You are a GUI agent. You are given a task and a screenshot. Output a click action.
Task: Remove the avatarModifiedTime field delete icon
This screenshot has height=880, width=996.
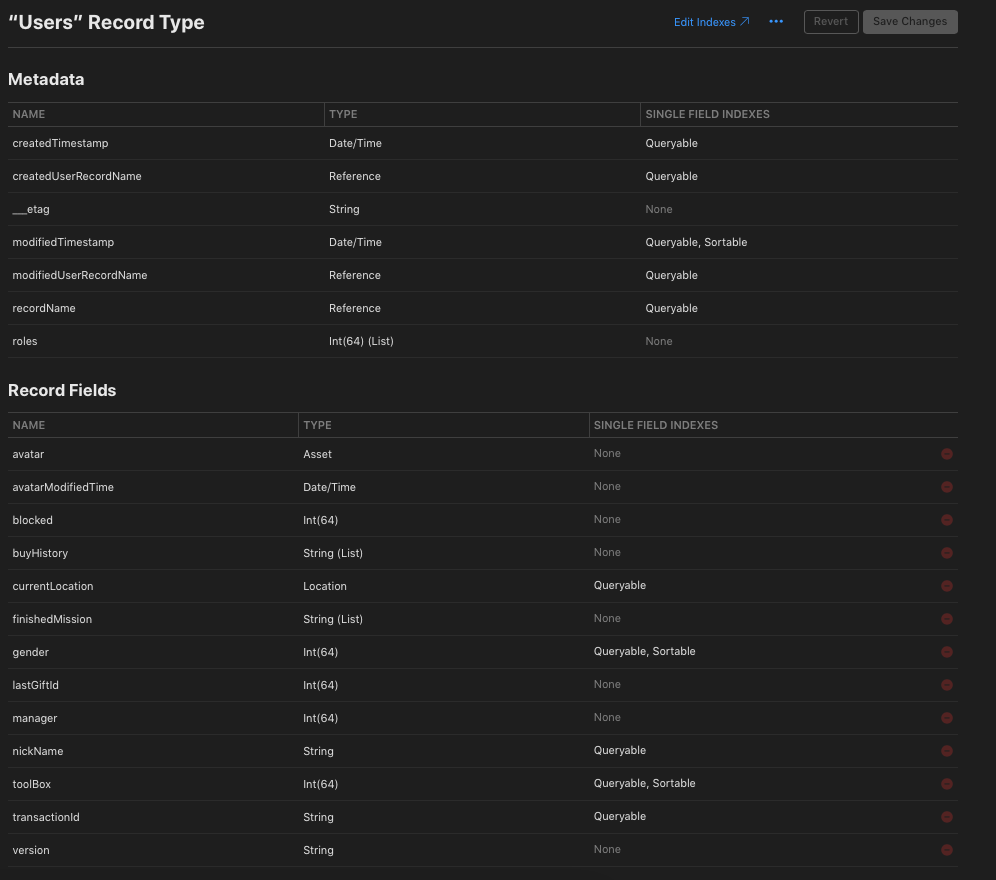946,487
